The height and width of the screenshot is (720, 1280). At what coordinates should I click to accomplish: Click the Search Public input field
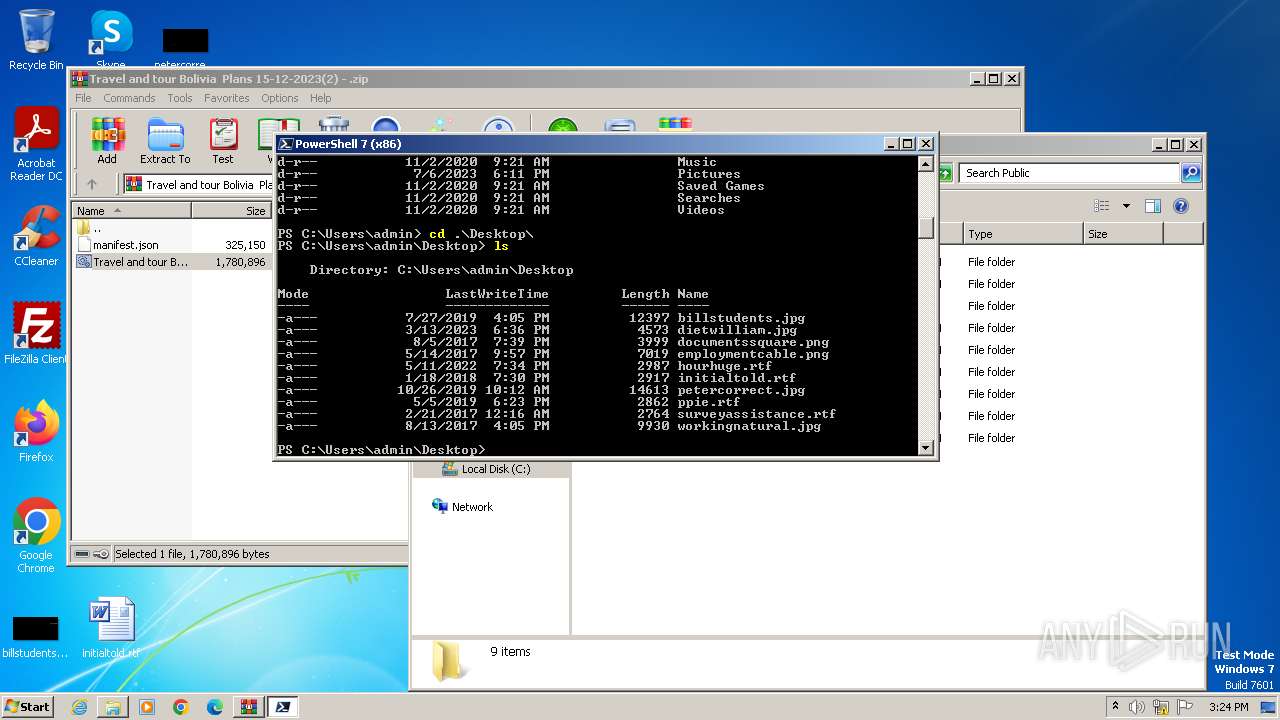1070,173
